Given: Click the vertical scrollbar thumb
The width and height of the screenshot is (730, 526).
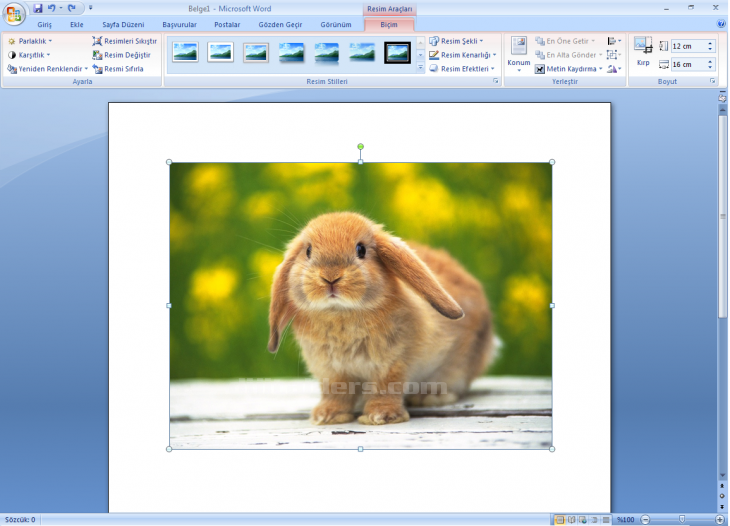Looking at the screenshot, I should click(723, 216).
